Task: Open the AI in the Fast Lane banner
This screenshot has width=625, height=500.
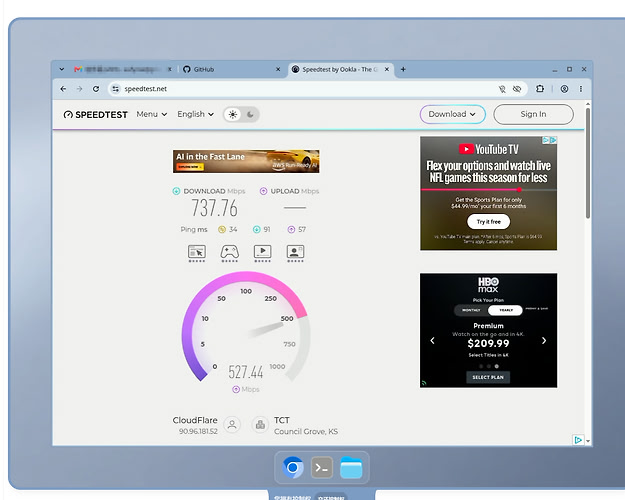Action: click(x=246, y=161)
